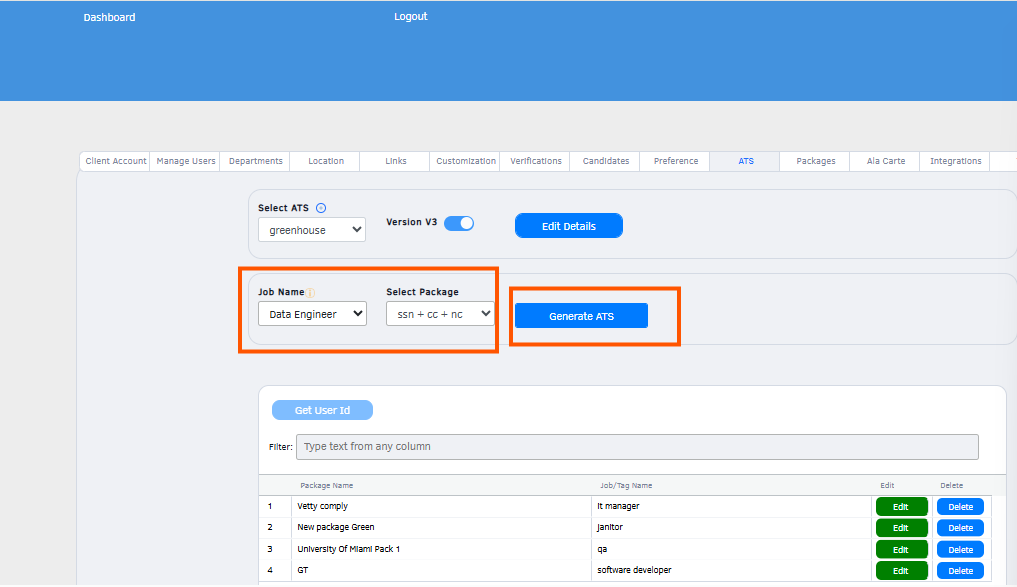Viewport: 1017px width, 587px height.
Task: Open the Dashboard link in the header
Action: pyautogui.click(x=109, y=17)
